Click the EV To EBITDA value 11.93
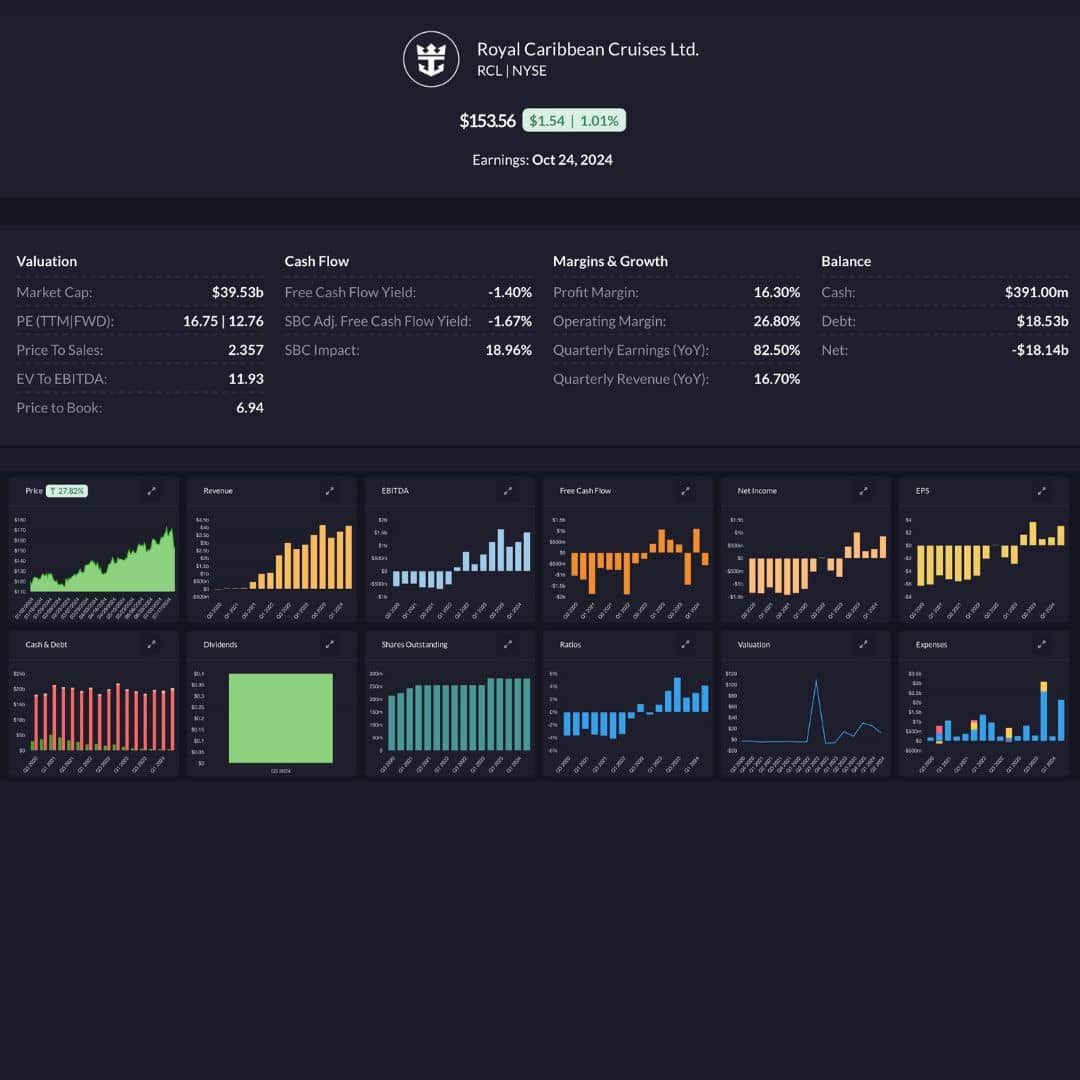 (246, 379)
